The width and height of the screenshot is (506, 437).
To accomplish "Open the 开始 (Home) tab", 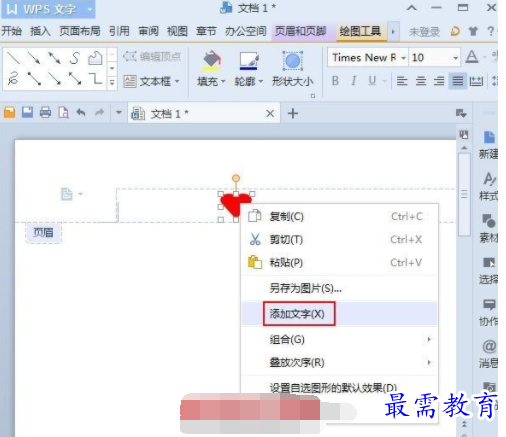I will click(x=11, y=31).
